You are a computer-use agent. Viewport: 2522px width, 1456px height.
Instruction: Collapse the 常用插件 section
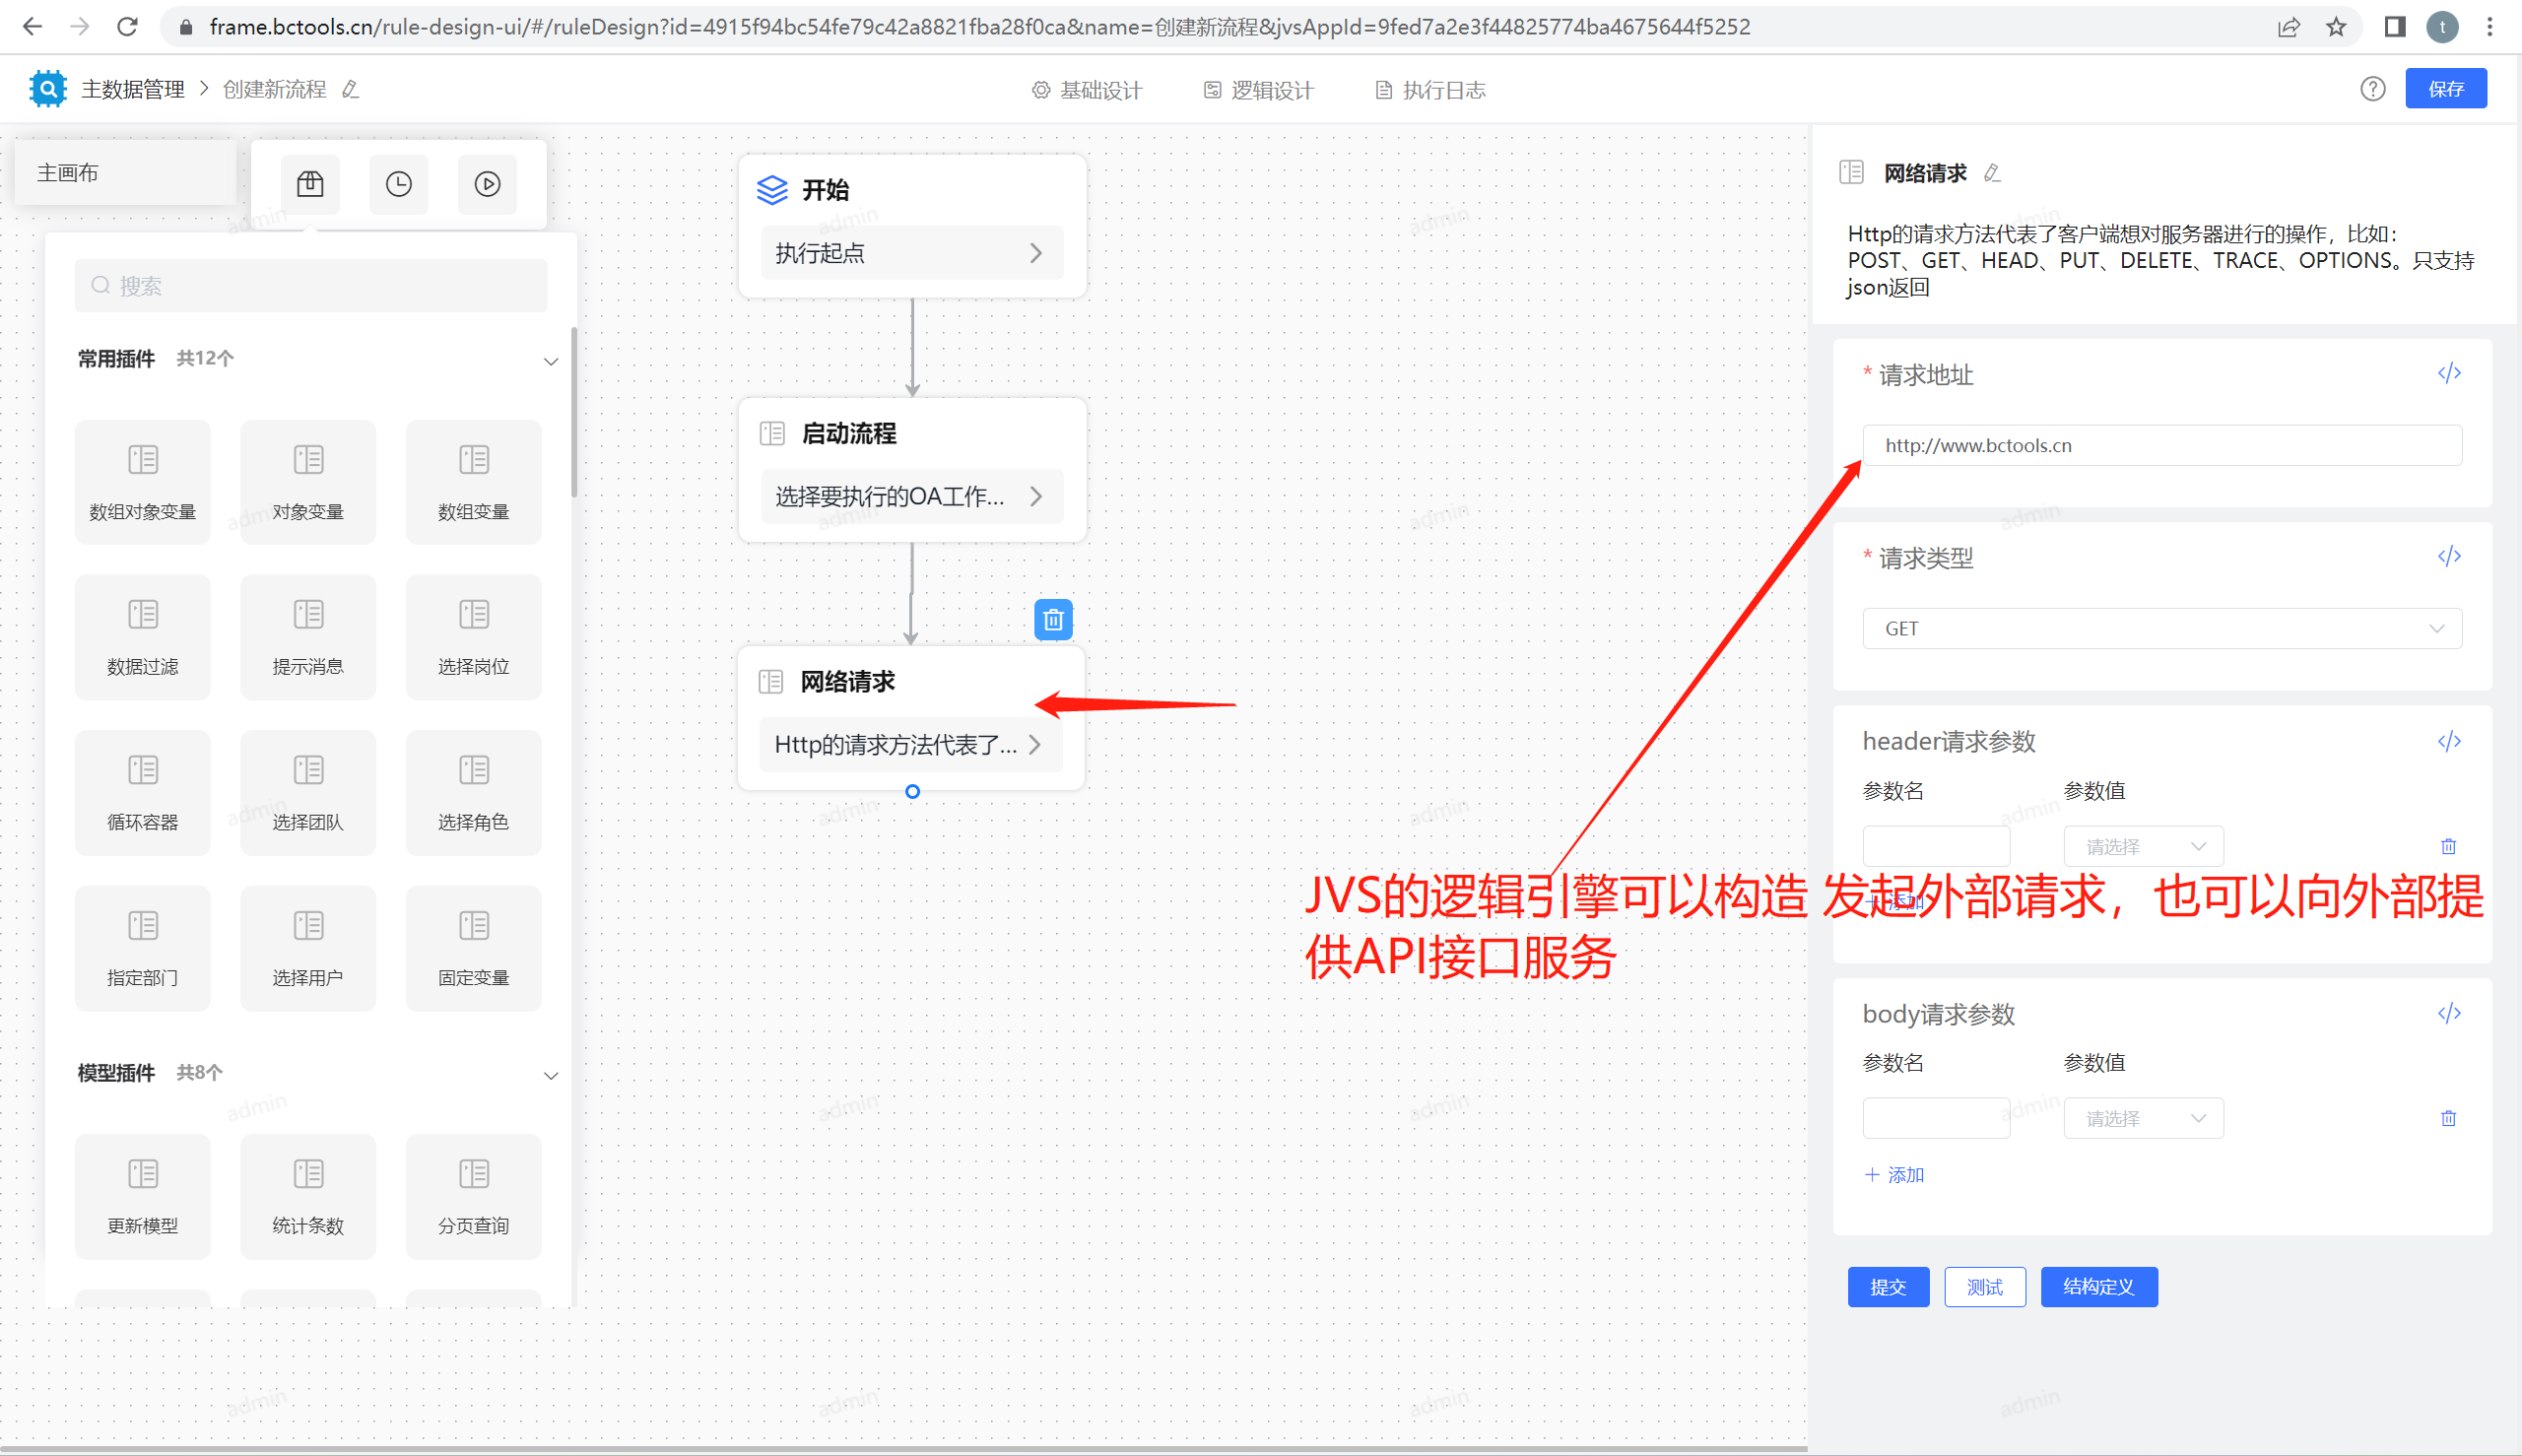point(550,361)
